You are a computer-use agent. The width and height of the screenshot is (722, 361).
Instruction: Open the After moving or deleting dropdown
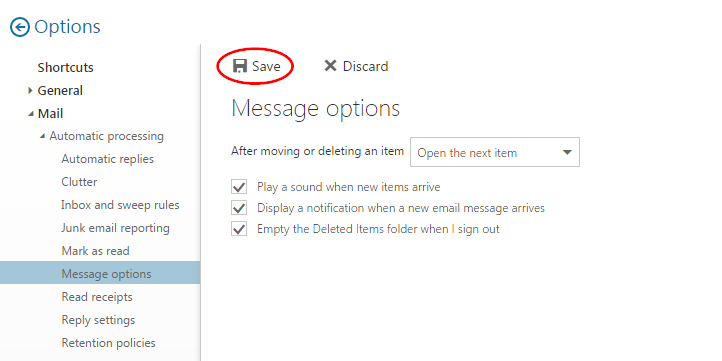[495, 152]
